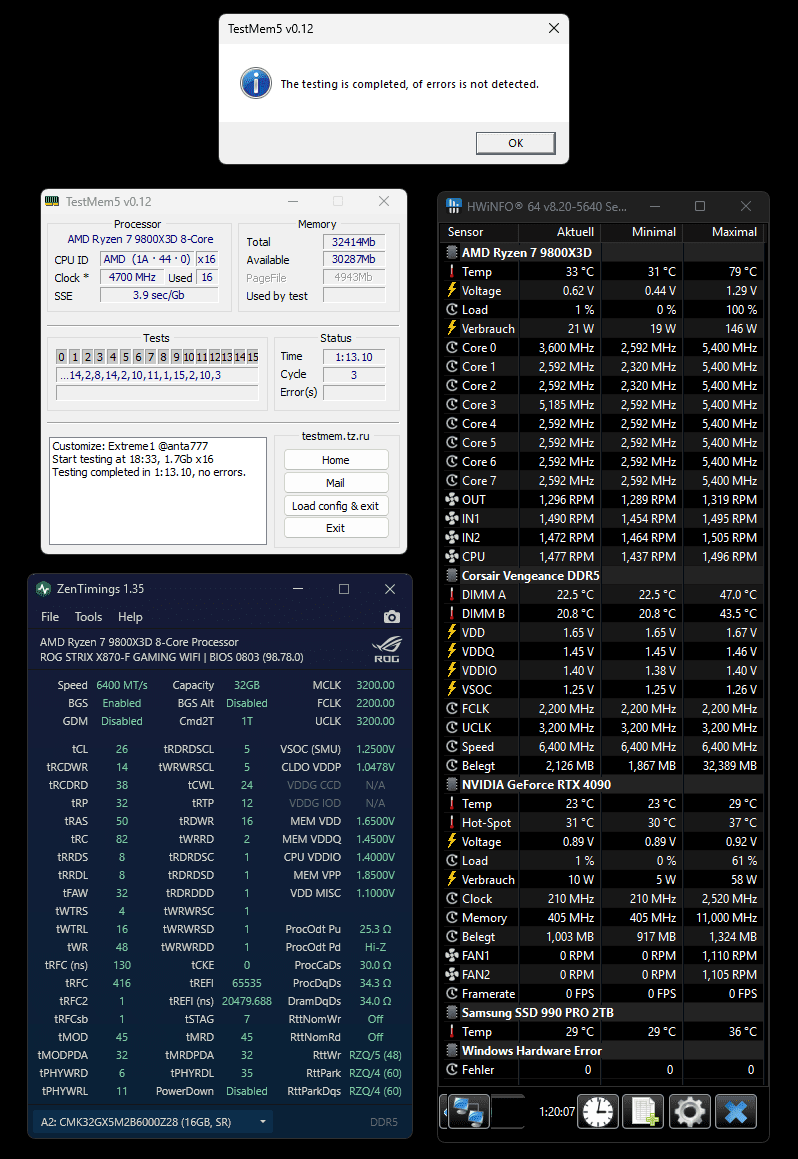Click the fan icon beside FAN1 row
Viewport: 798px width, 1159px height.
[452, 955]
